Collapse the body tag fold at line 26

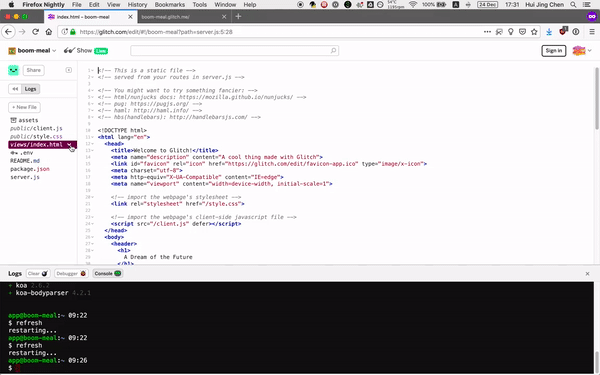(93, 237)
